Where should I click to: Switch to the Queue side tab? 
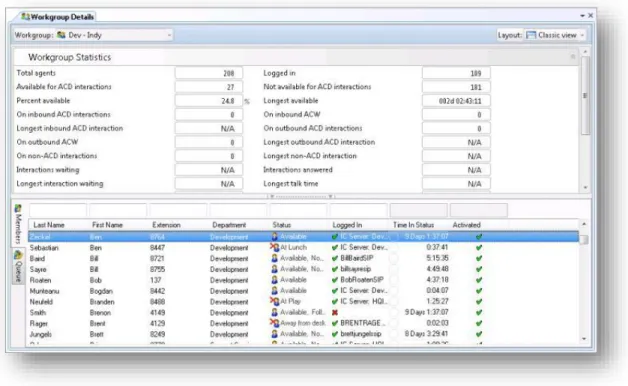pyautogui.click(x=18, y=266)
